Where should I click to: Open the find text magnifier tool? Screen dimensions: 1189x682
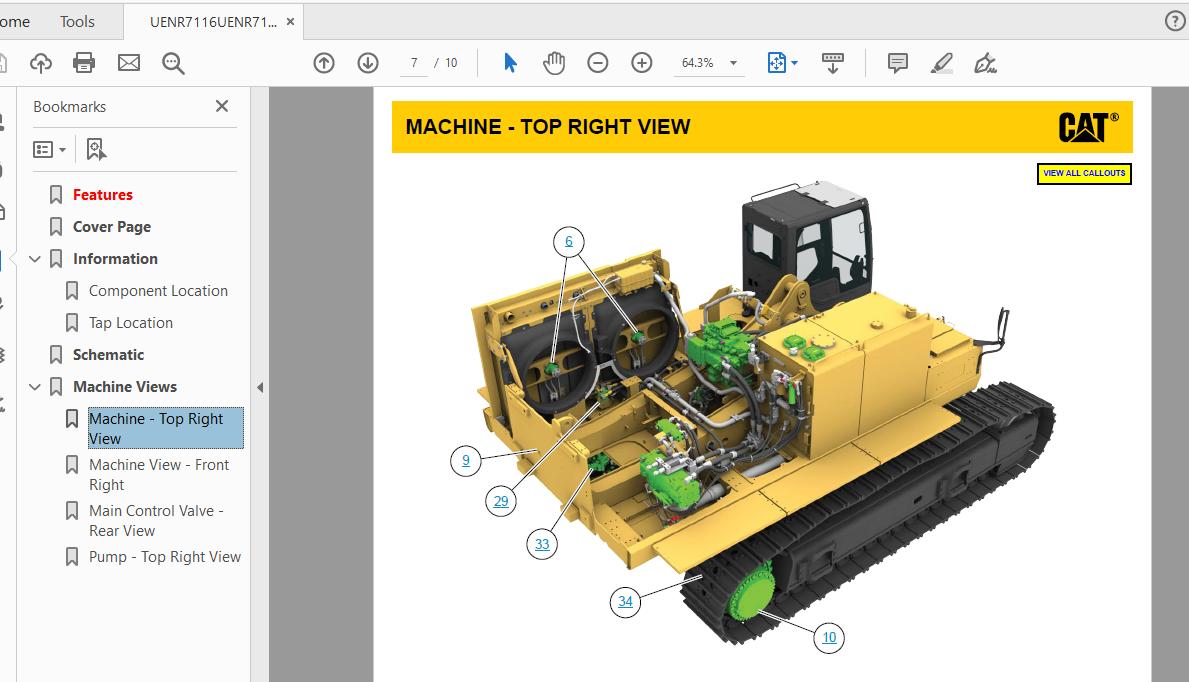173,63
